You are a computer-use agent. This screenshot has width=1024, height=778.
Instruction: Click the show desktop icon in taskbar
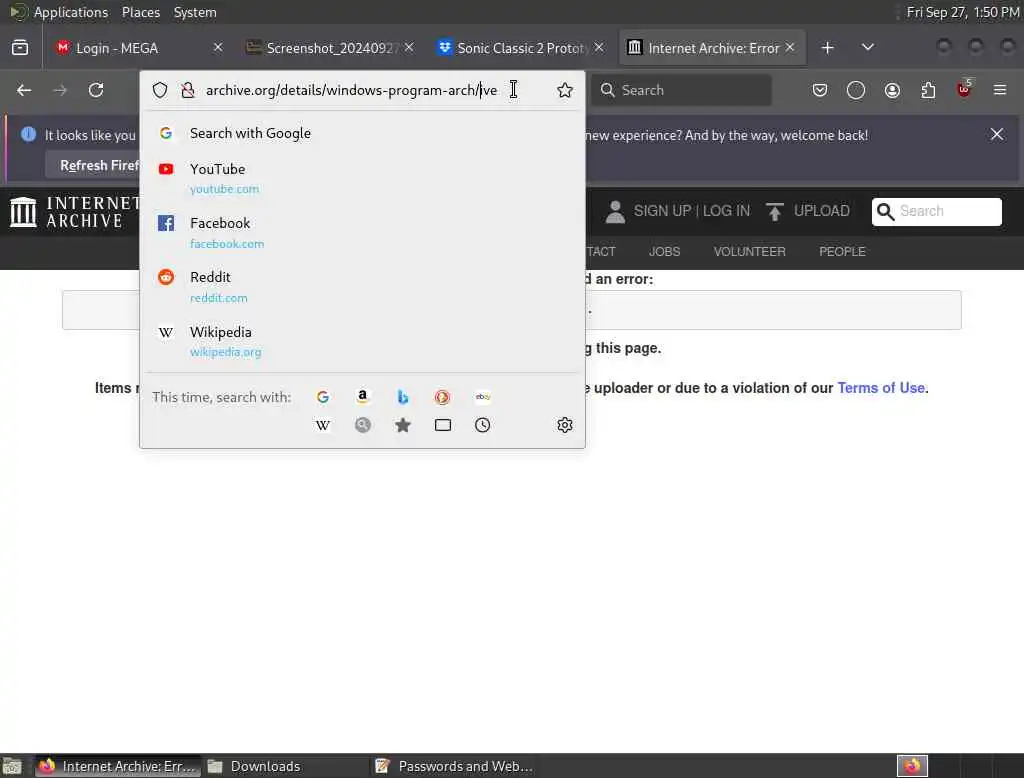pyautogui.click(x=12, y=766)
